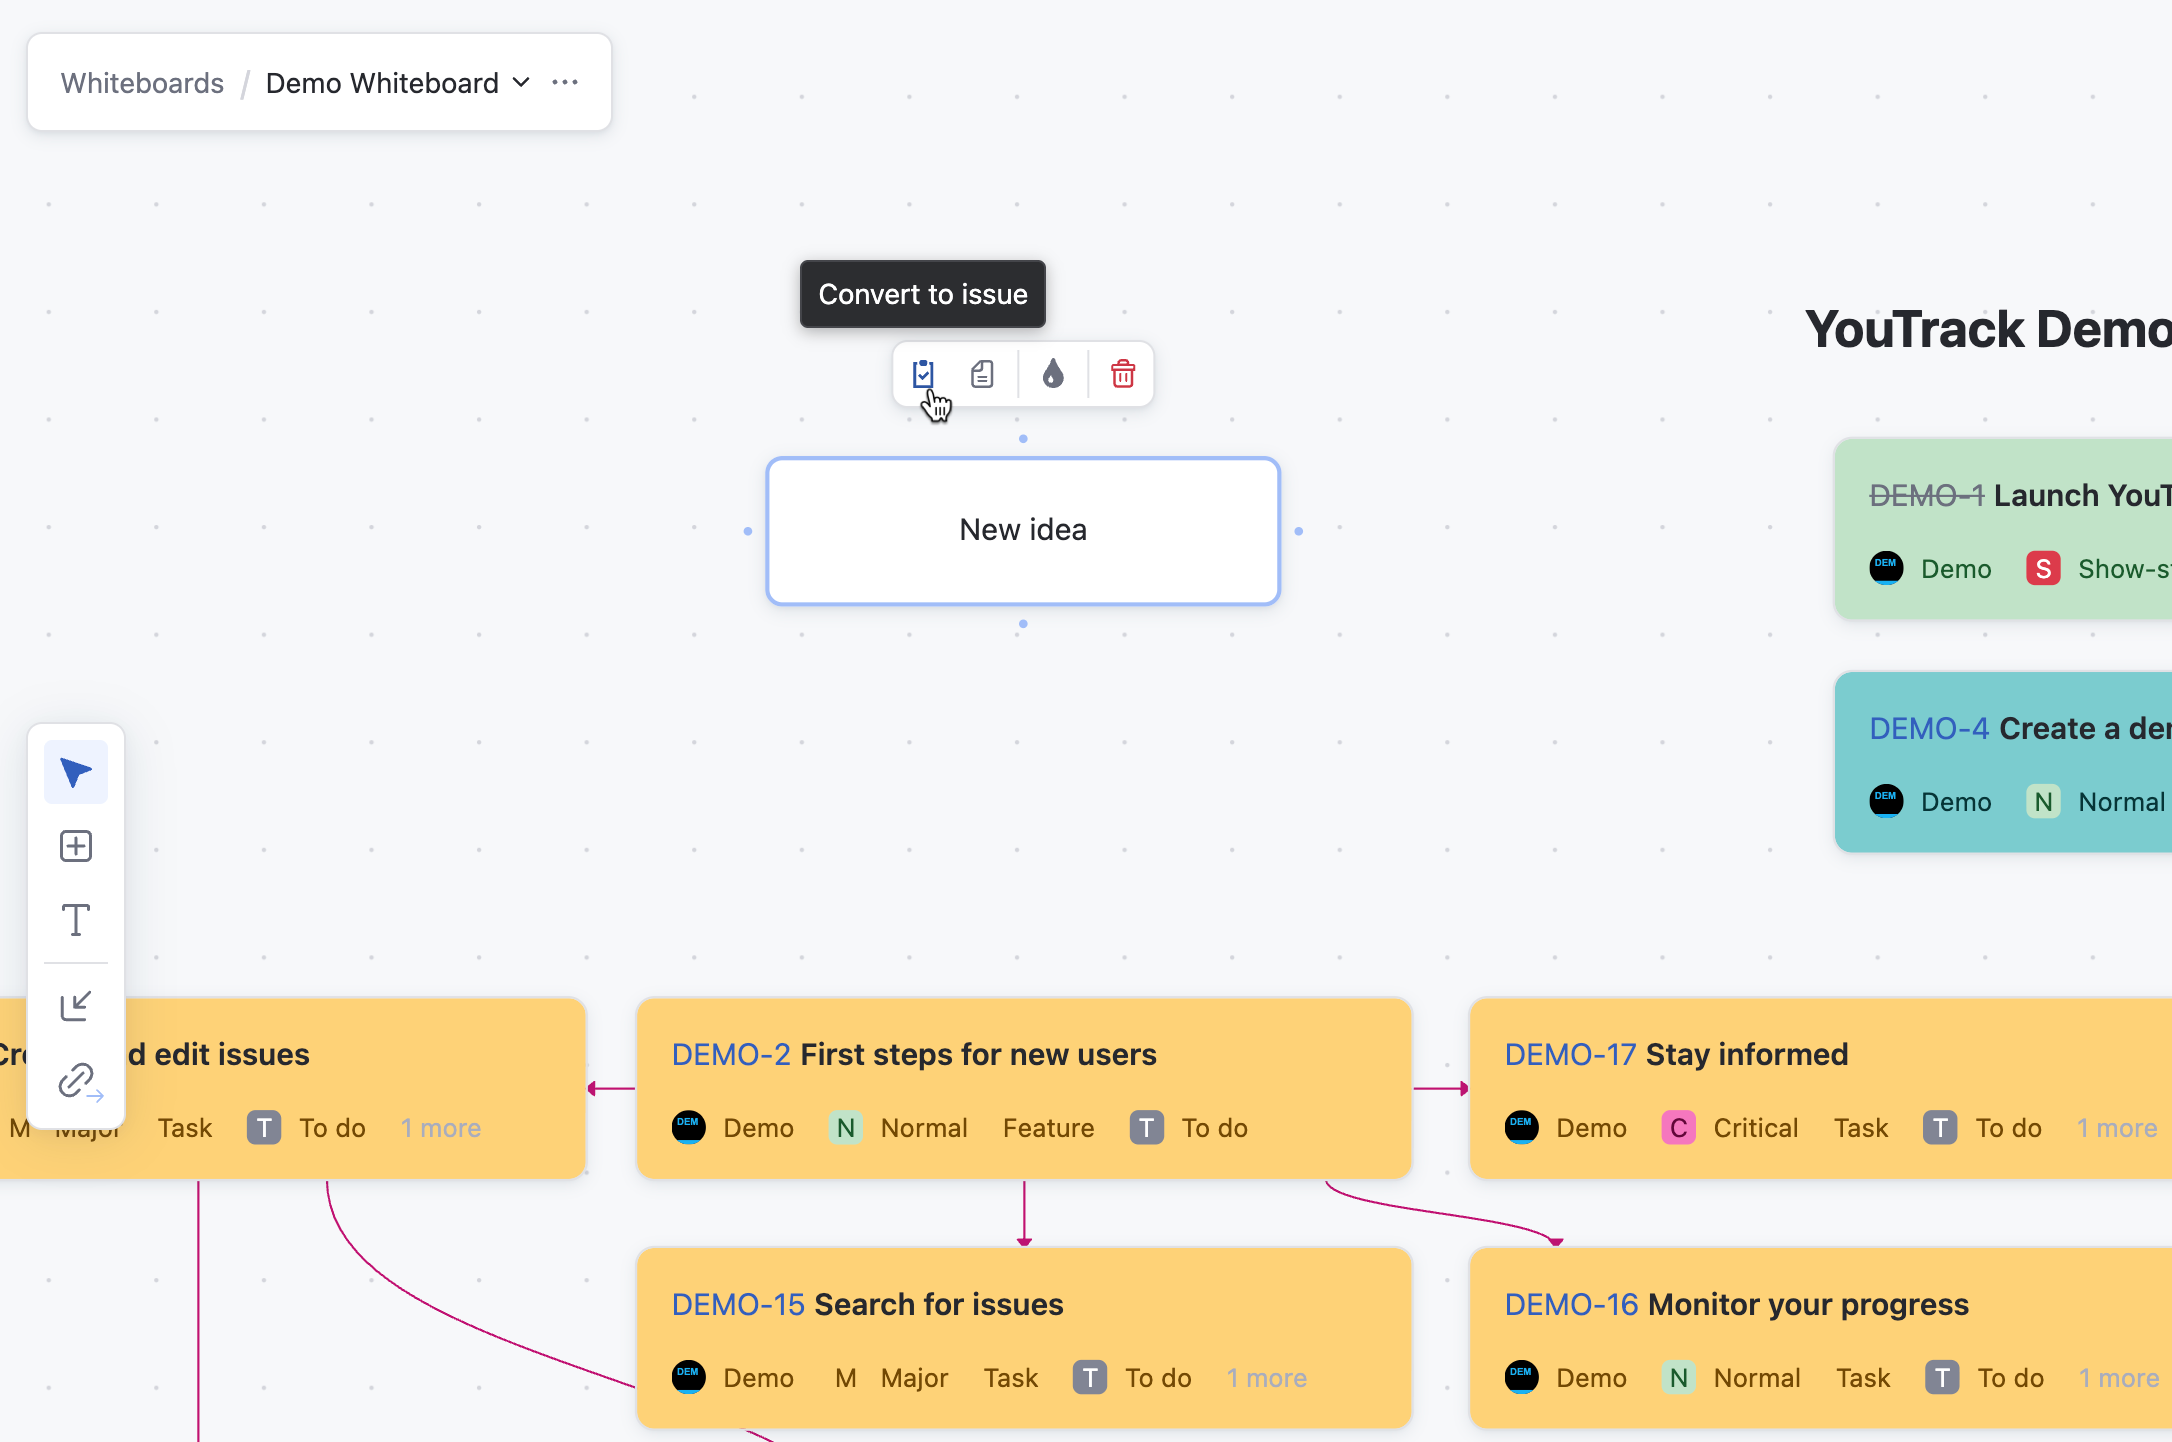The image size is (2172, 1442).
Task: Select the New idea note
Action: (x=1022, y=530)
